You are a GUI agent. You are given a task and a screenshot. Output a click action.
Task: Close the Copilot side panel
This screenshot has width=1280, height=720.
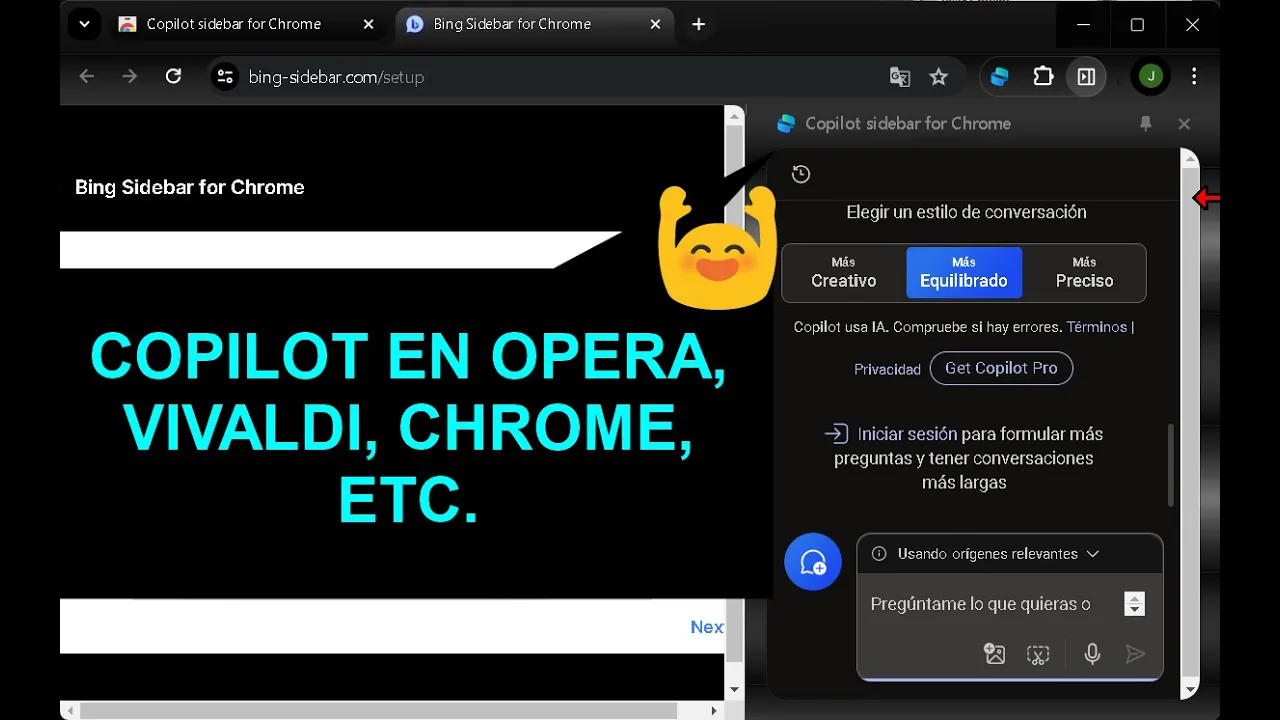1184,124
